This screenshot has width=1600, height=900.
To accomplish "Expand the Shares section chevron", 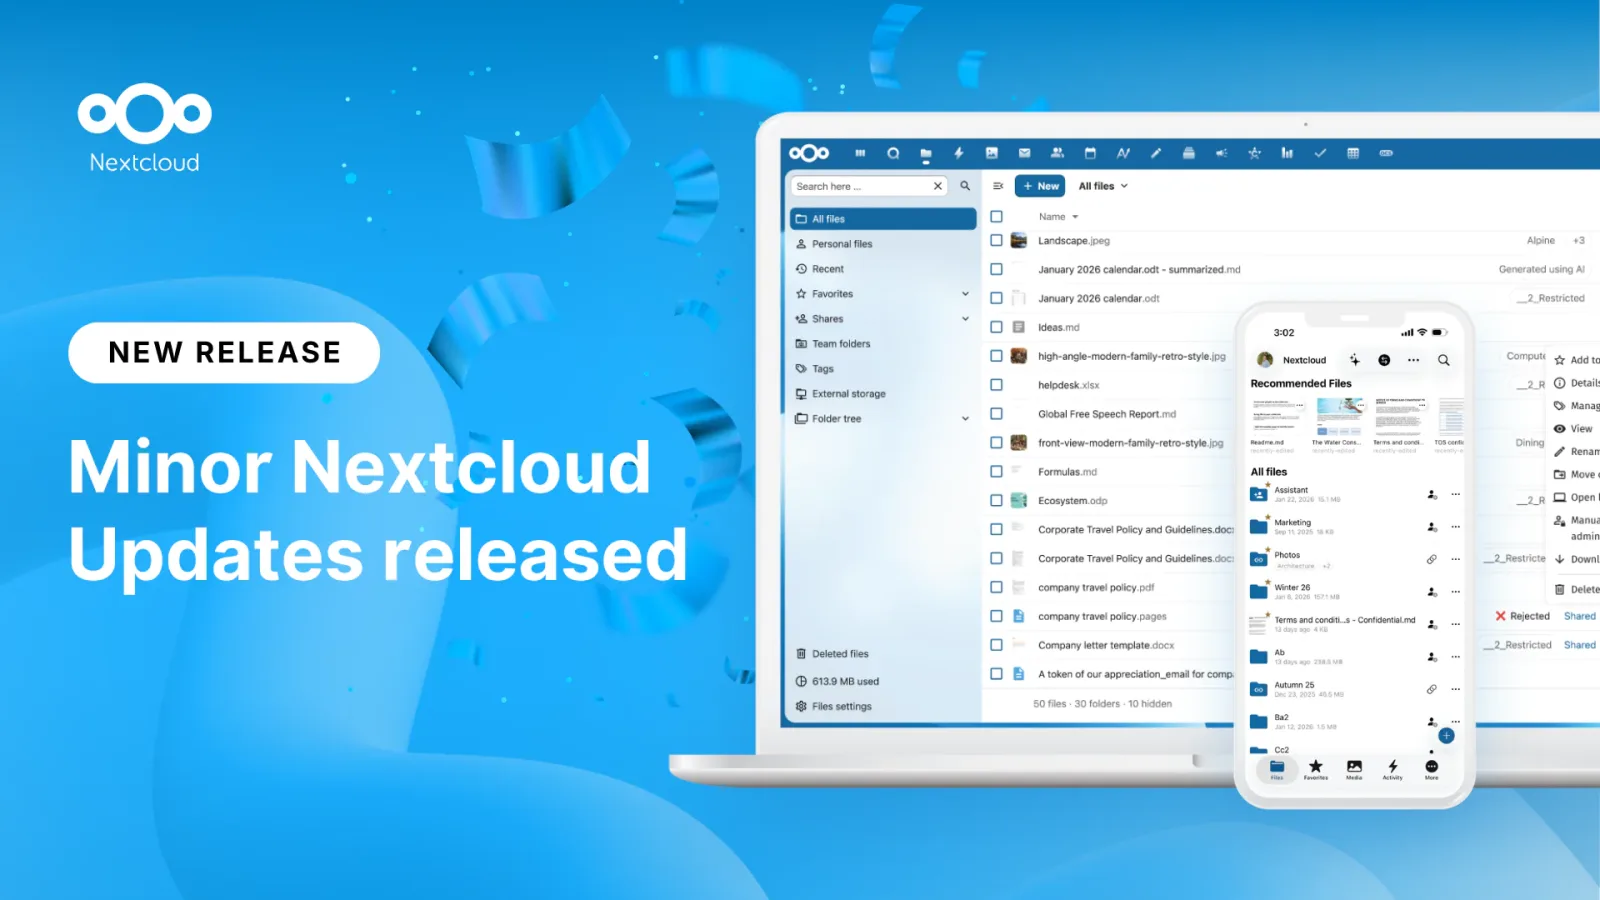I will [x=965, y=319].
